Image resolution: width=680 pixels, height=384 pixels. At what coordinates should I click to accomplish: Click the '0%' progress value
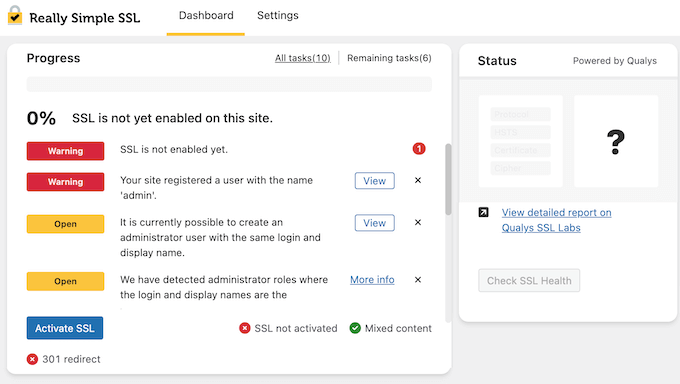[x=41, y=118]
